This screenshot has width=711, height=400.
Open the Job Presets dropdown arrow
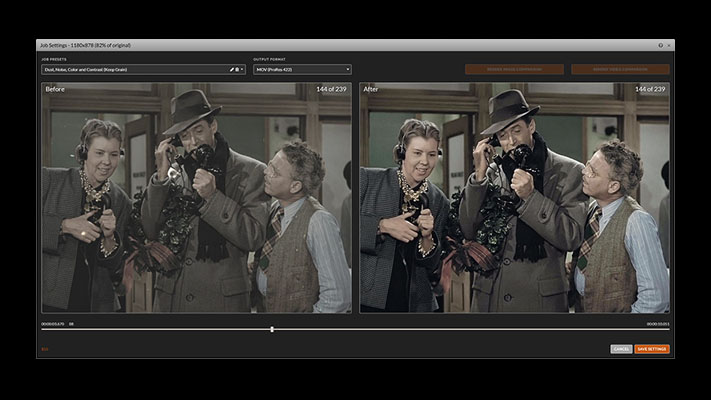242,69
